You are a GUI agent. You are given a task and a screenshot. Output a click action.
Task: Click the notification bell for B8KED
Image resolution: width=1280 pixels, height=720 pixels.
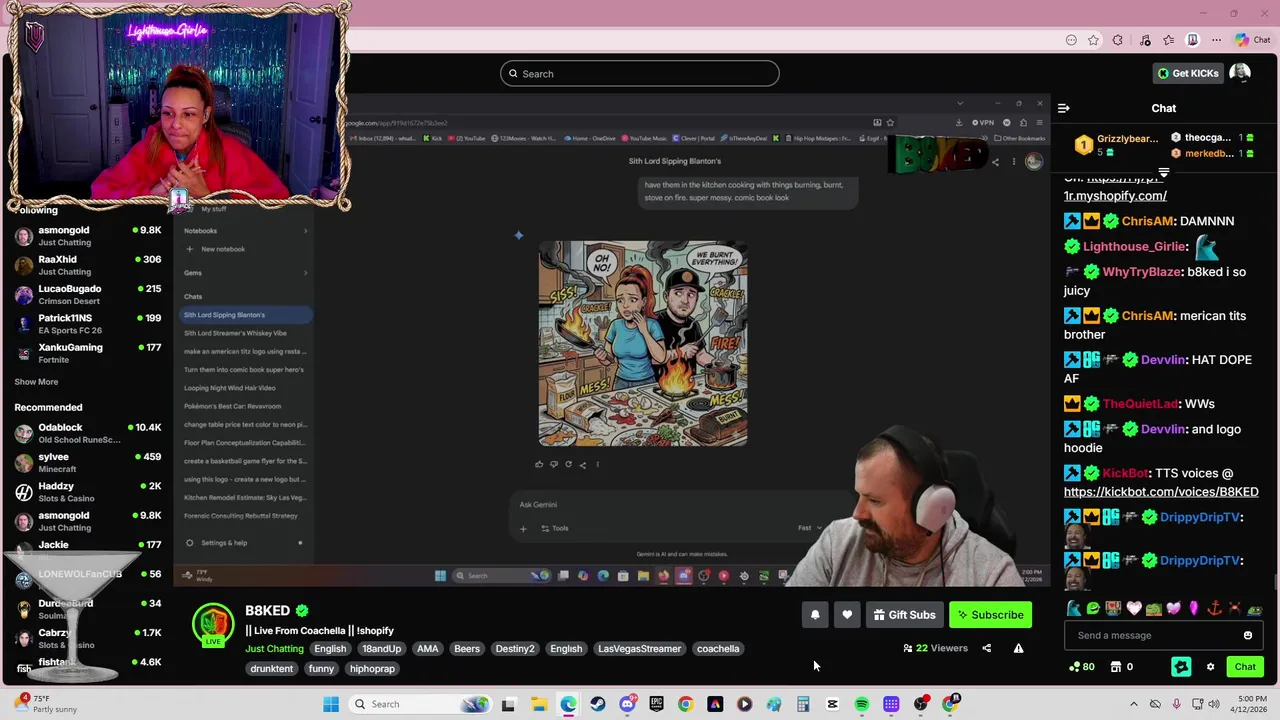point(815,615)
